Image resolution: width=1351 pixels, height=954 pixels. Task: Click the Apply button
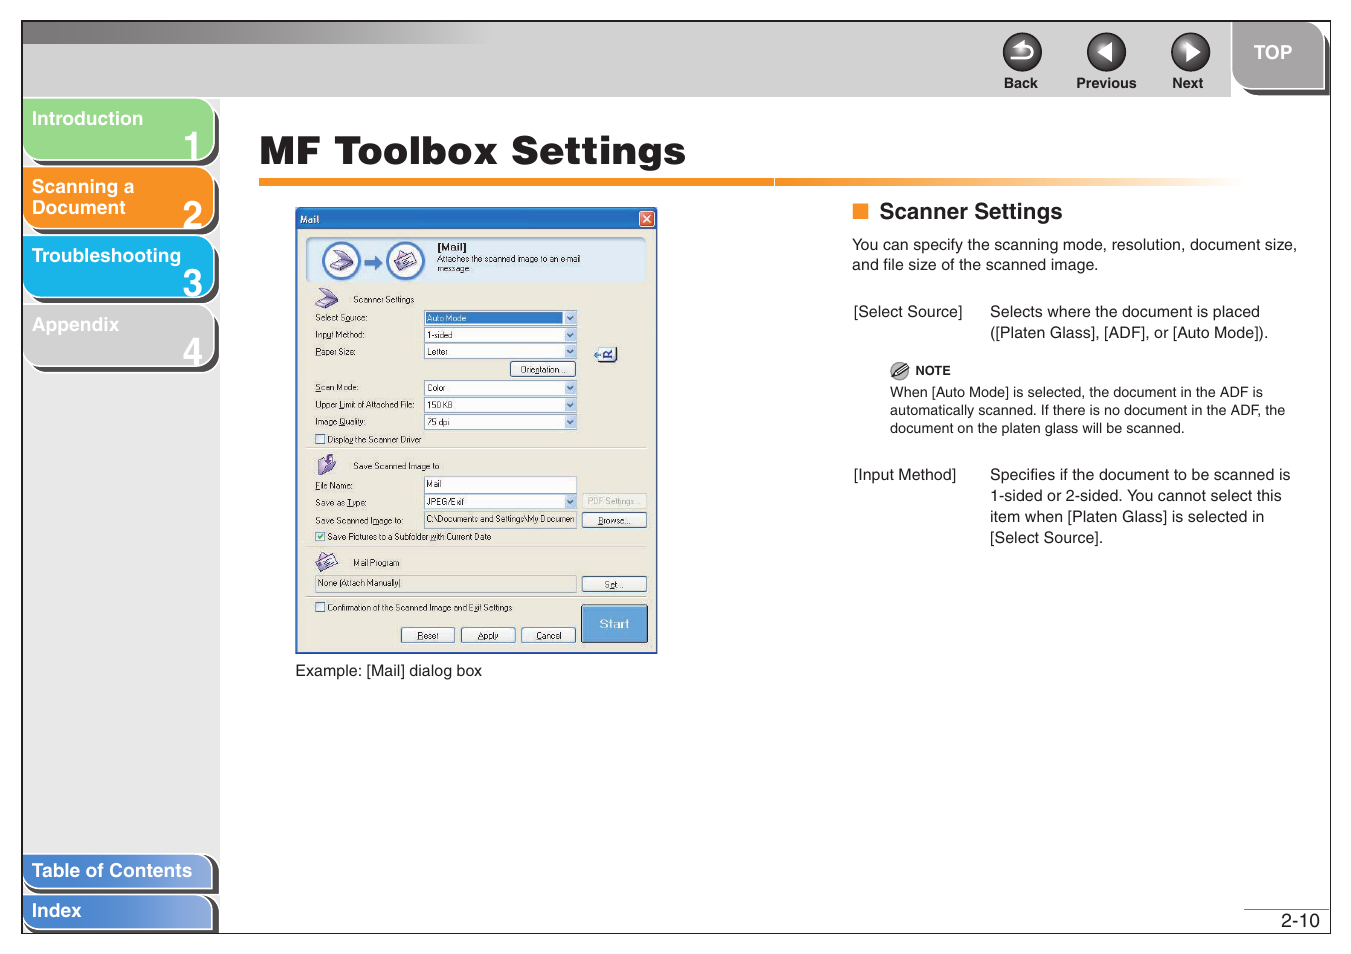click(488, 635)
